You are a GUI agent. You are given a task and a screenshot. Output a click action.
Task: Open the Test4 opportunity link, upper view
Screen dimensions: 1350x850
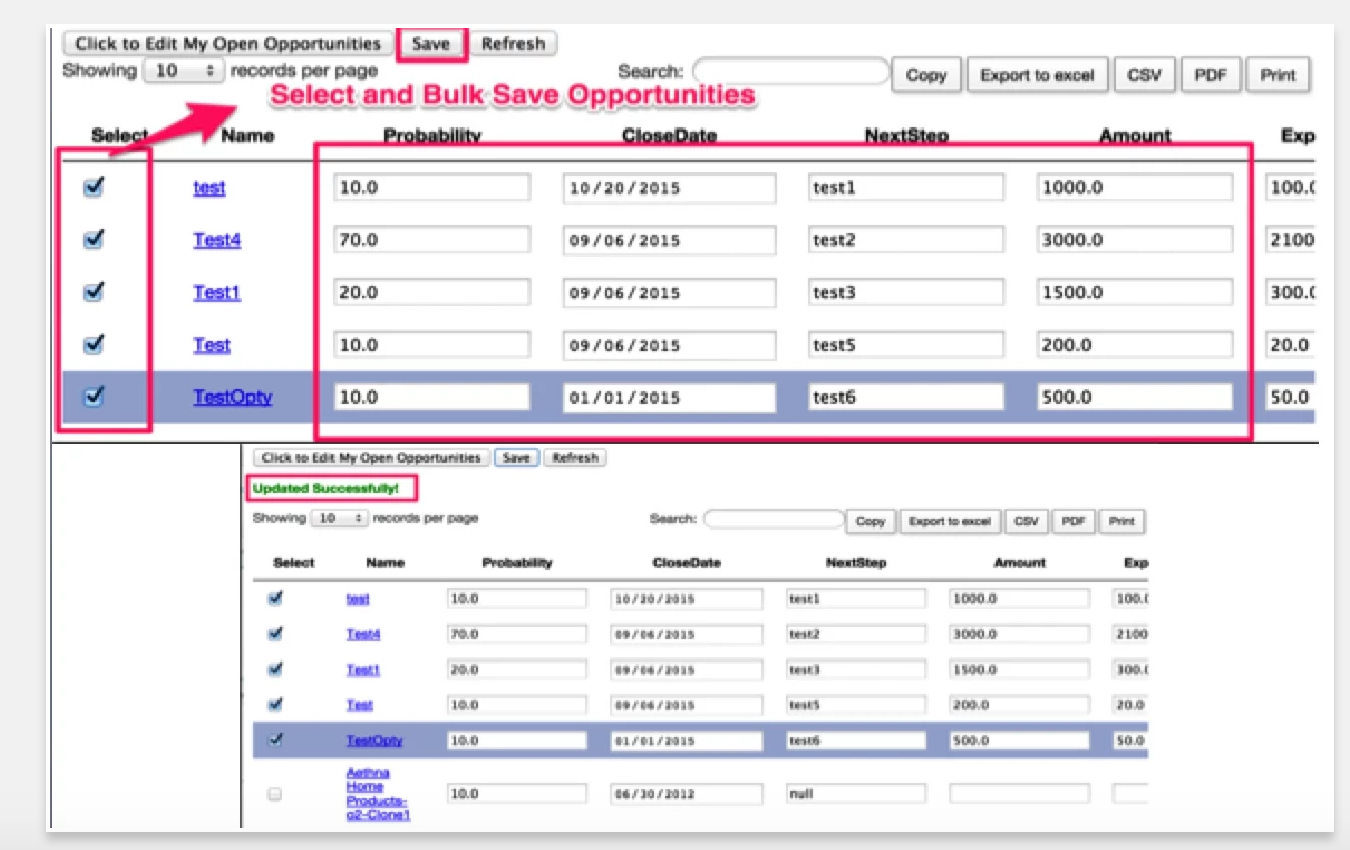pyautogui.click(x=217, y=240)
